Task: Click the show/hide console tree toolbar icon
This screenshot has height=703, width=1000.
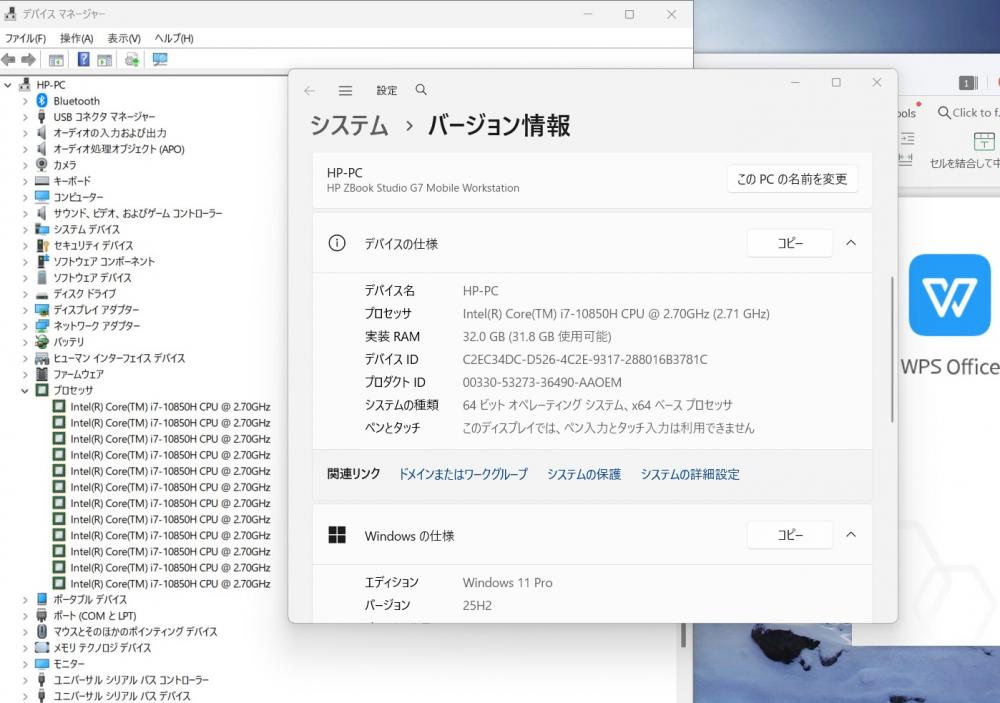Action: tap(56, 60)
